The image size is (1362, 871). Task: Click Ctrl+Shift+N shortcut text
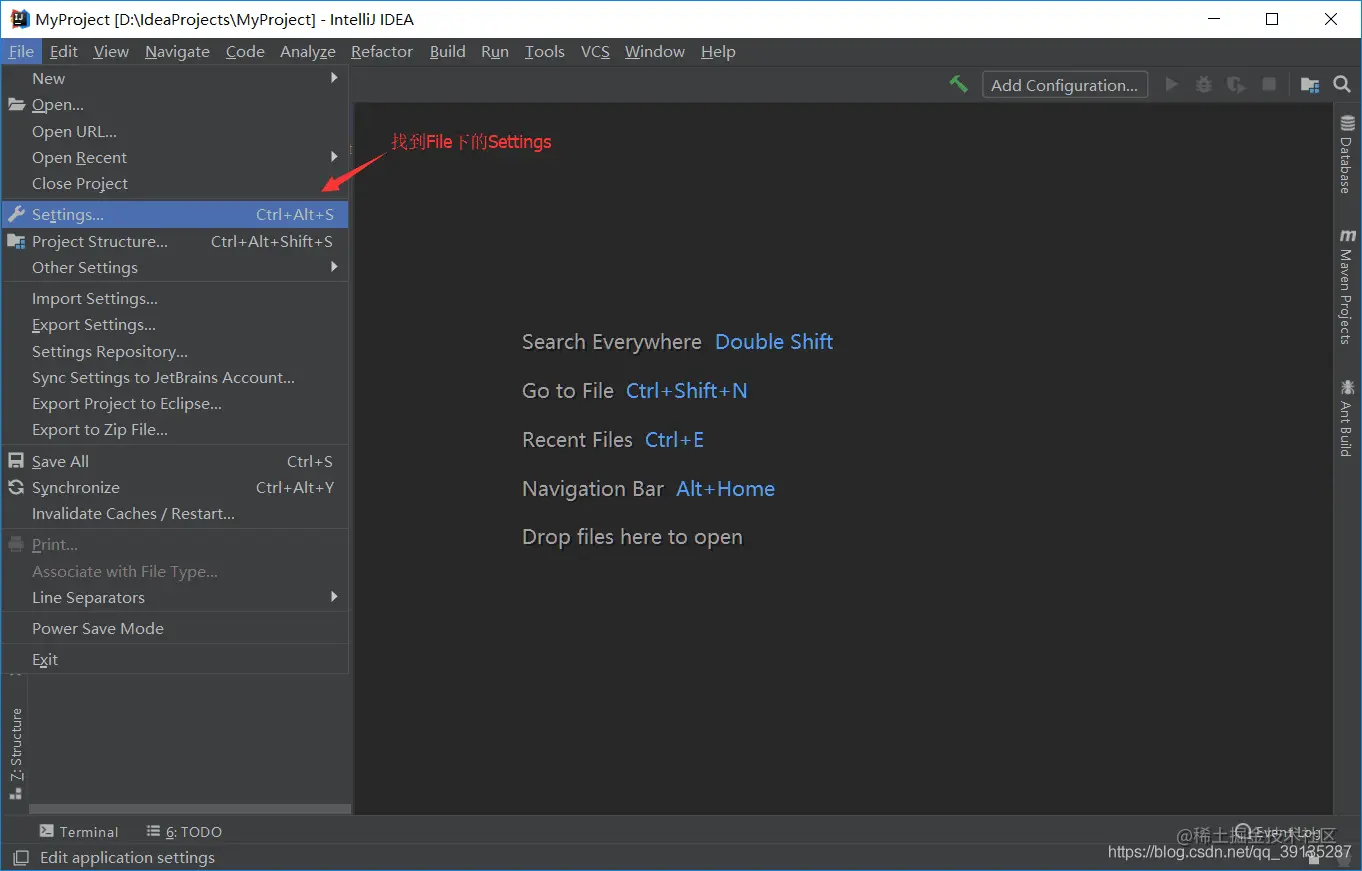coord(687,391)
